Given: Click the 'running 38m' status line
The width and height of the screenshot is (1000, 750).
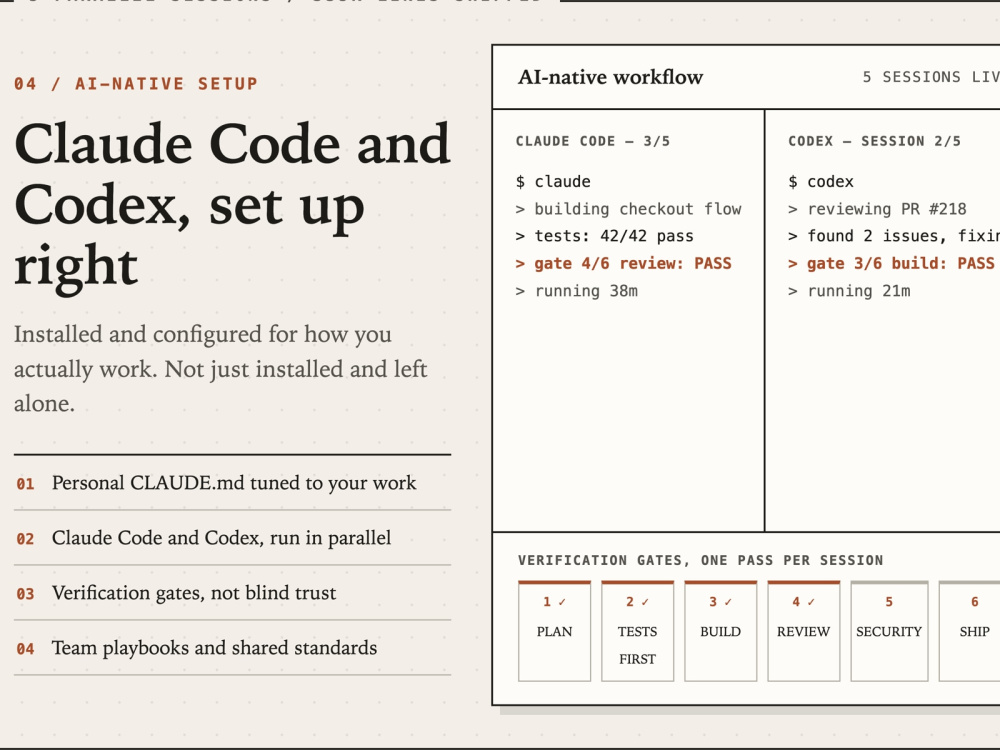Looking at the screenshot, I should point(577,291).
